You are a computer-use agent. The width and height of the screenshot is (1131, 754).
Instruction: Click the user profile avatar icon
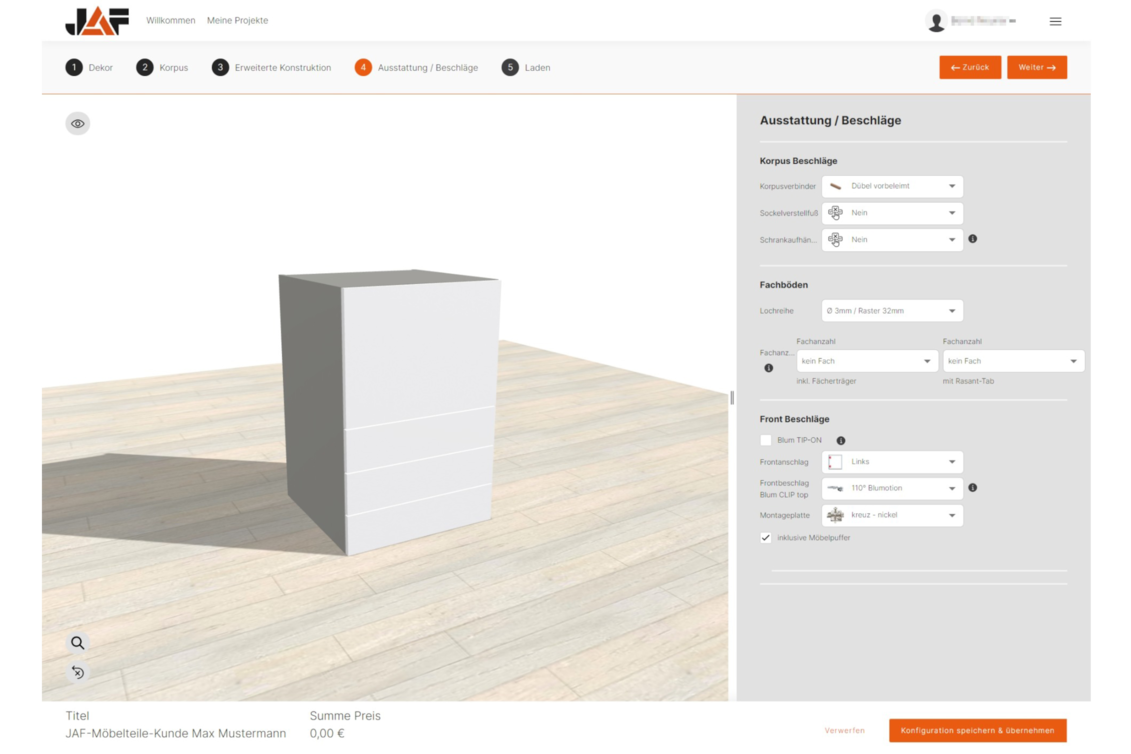tap(936, 21)
